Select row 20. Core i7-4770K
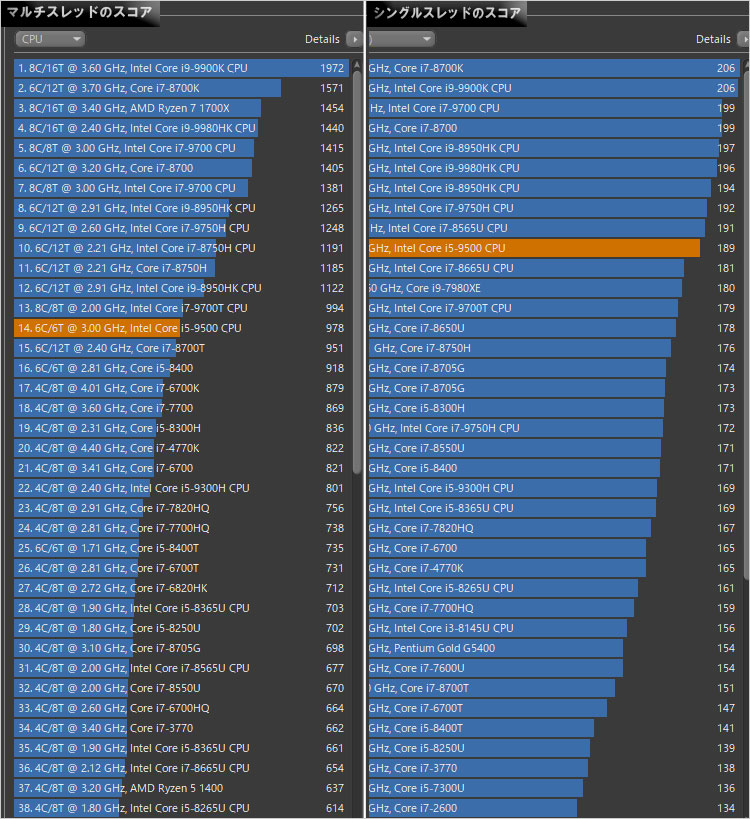Viewport: 750px width, 819px height. point(181,448)
